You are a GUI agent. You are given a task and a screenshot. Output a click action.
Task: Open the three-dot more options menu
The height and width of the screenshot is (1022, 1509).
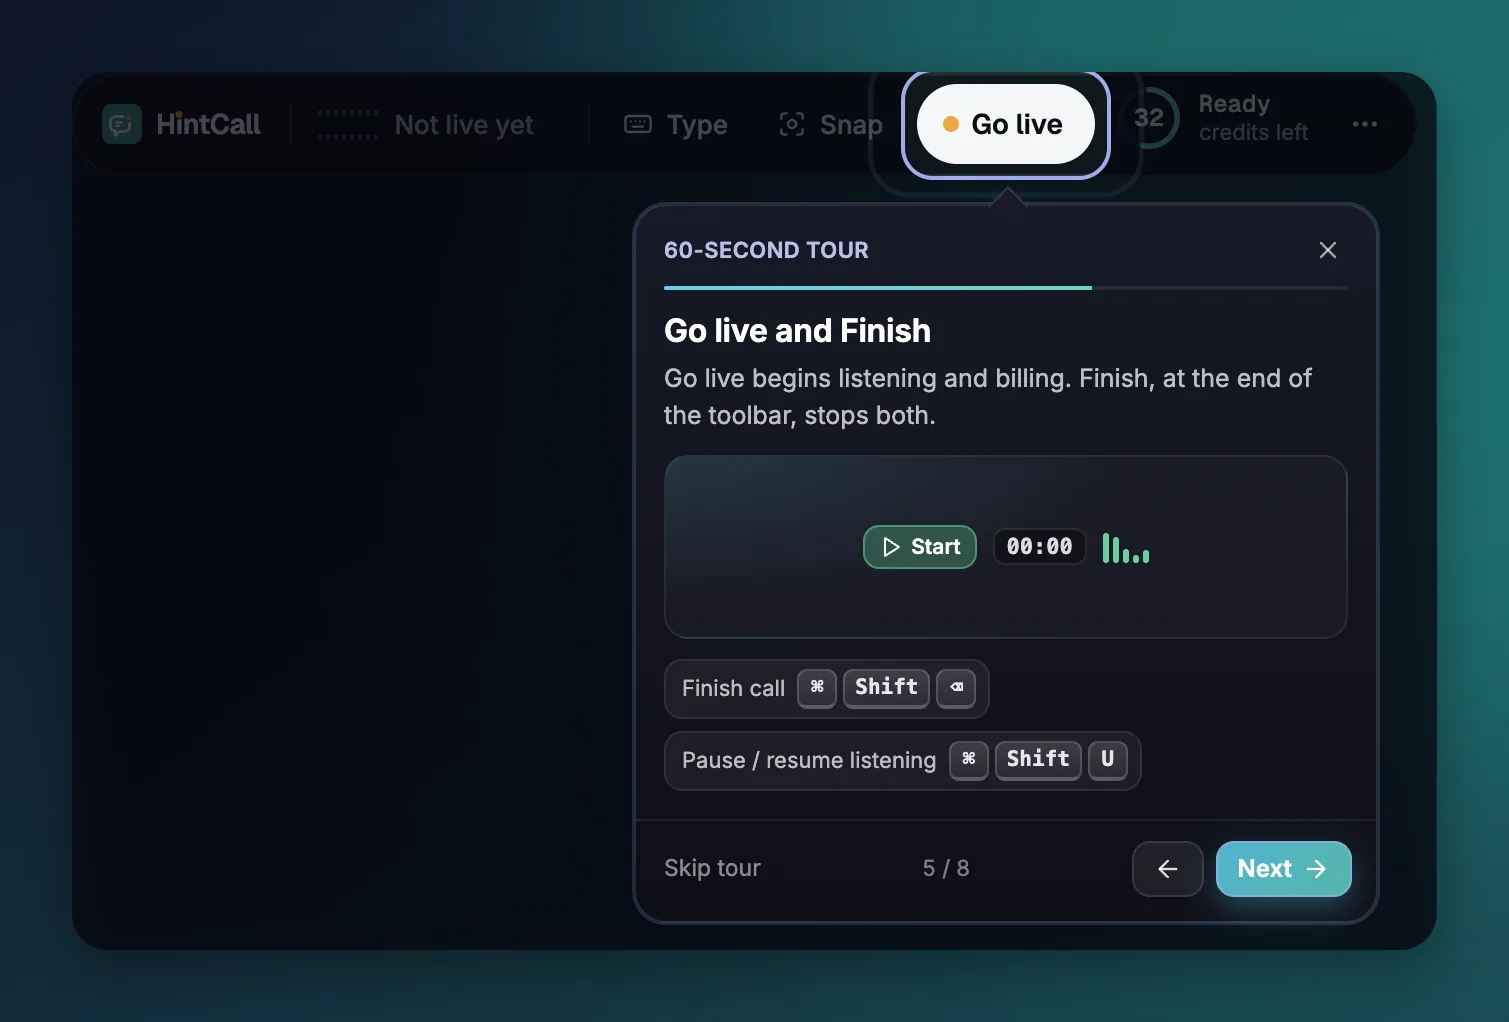1364,124
